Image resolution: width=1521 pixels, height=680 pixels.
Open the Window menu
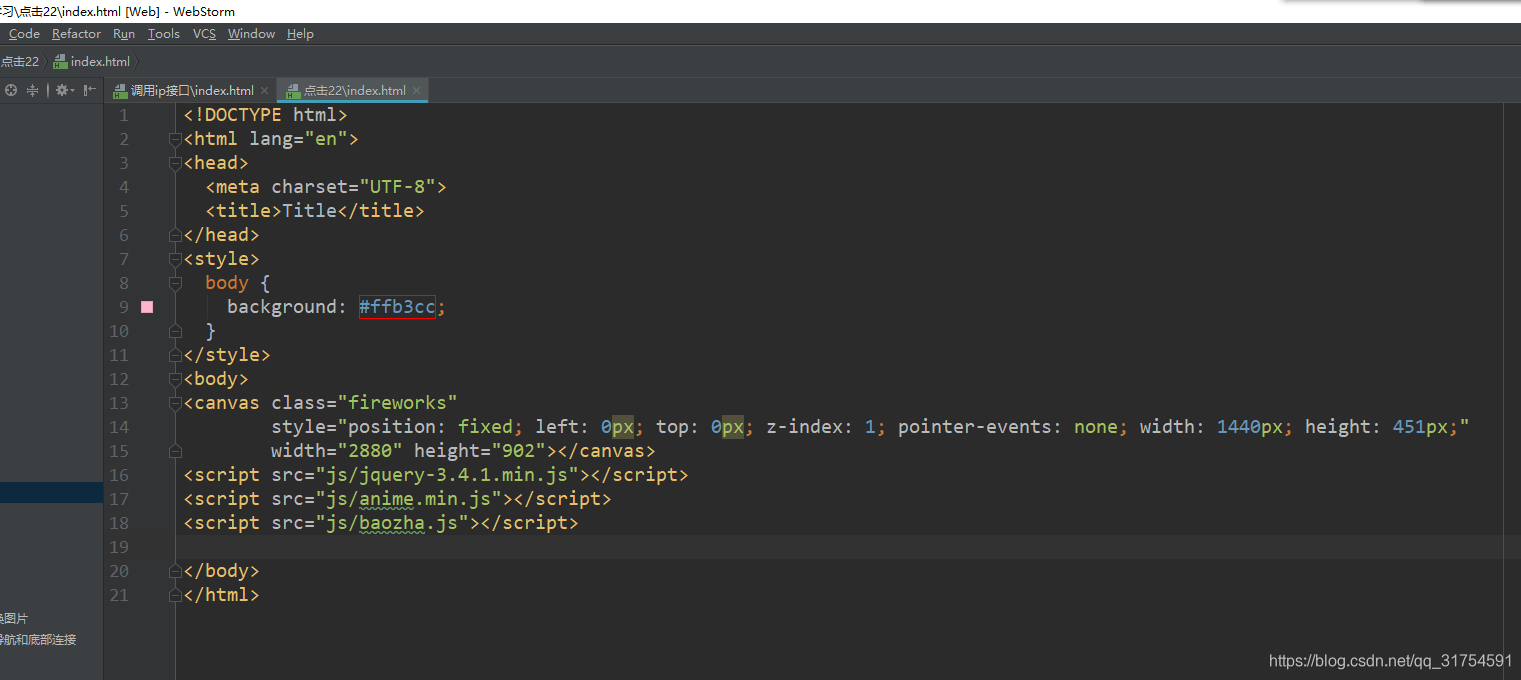click(x=251, y=34)
